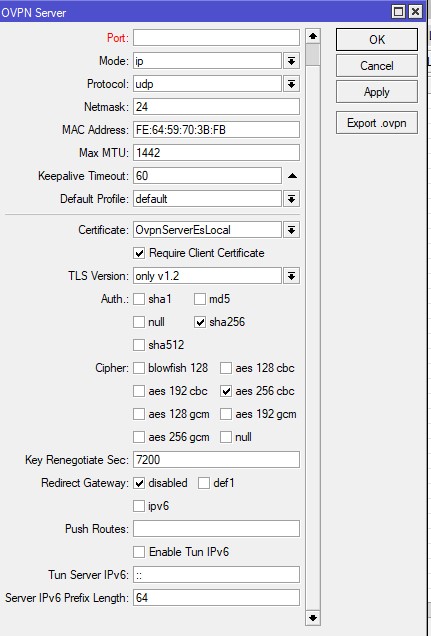Open the Default Profile dropdown
The image size is (431, 636).
point(291,199)
